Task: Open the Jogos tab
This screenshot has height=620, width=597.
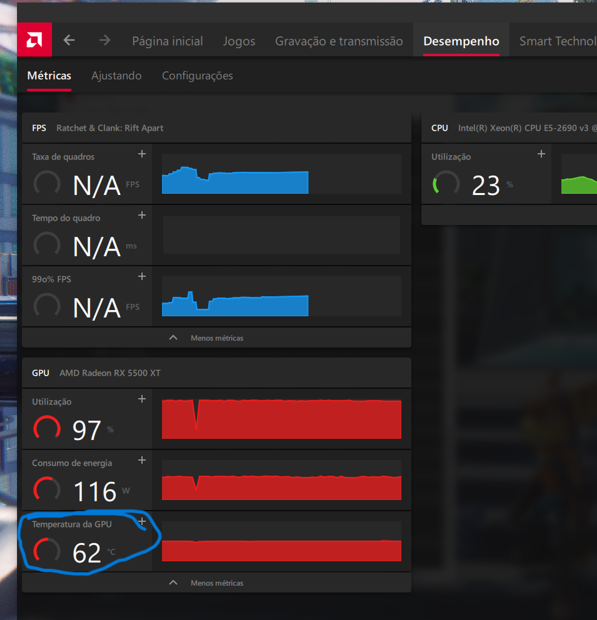Action: point(239,41)
